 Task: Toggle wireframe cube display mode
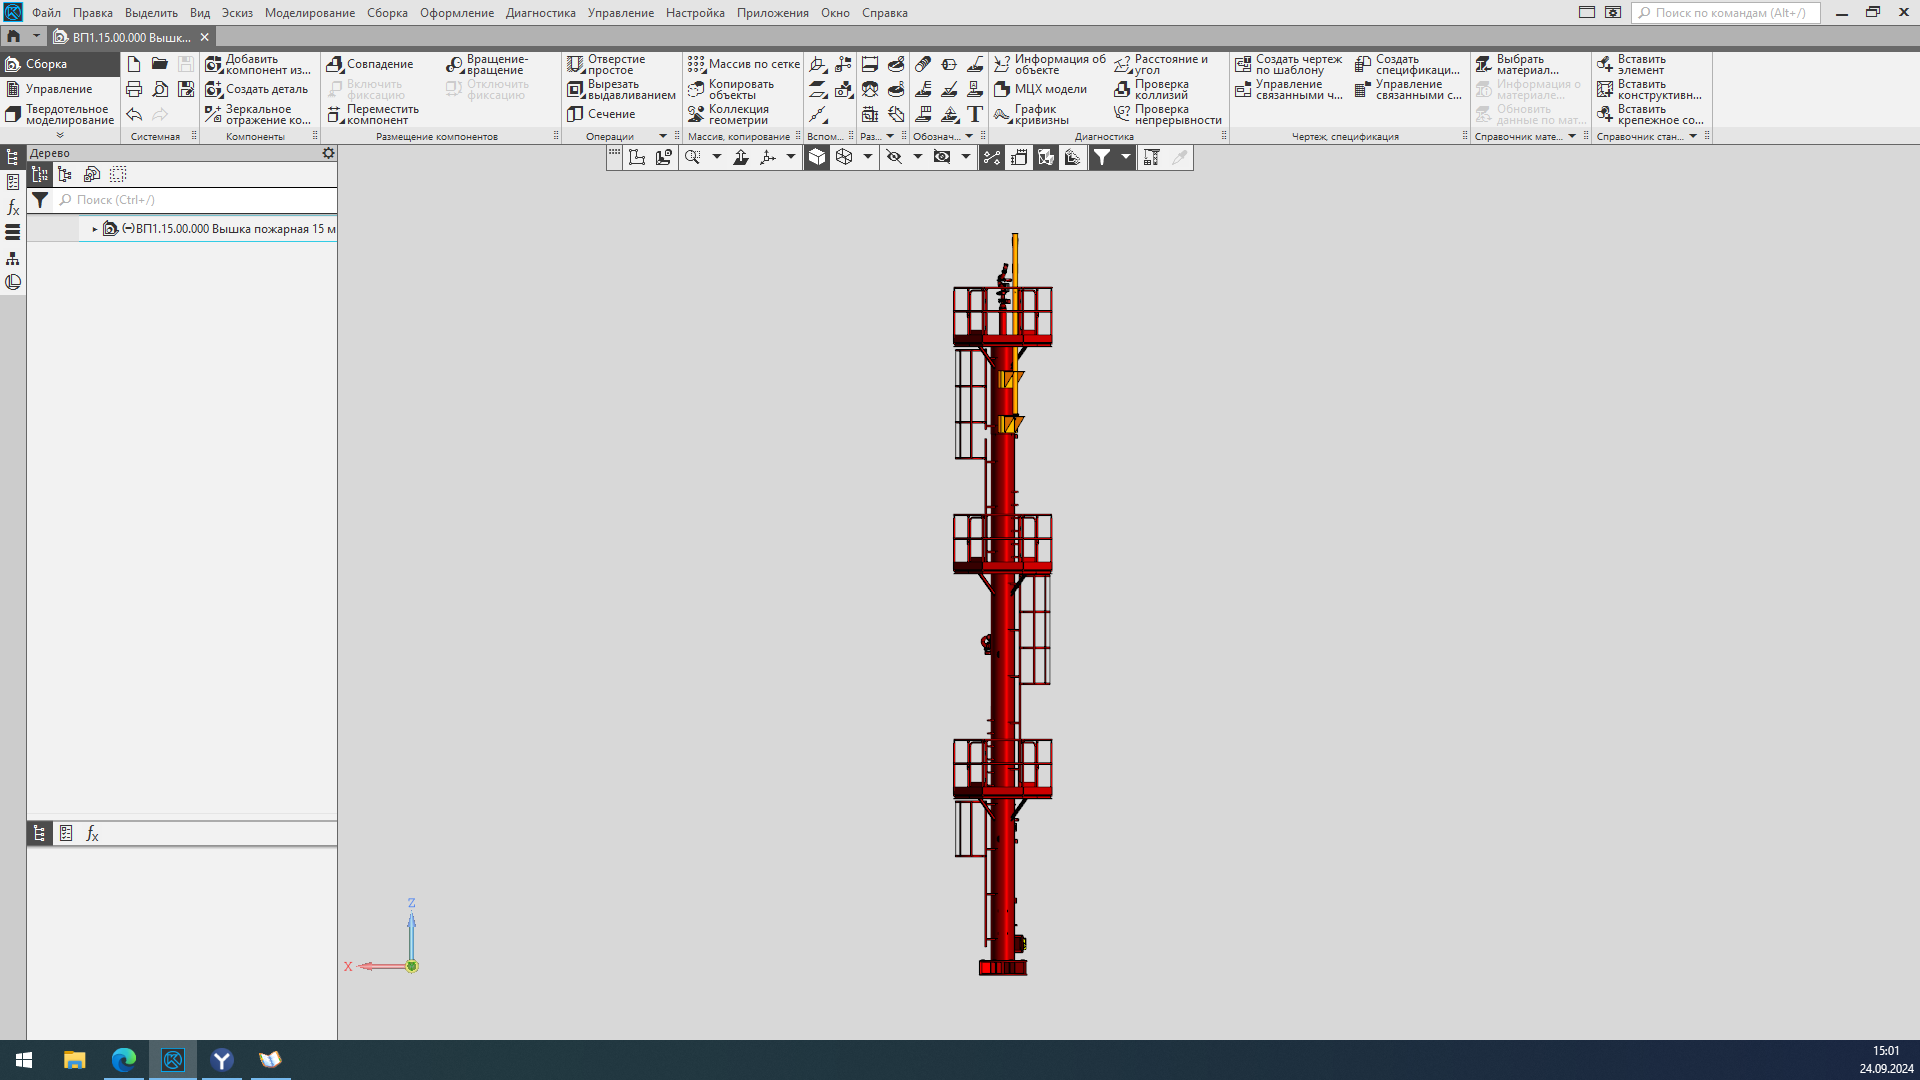(844, 157)
